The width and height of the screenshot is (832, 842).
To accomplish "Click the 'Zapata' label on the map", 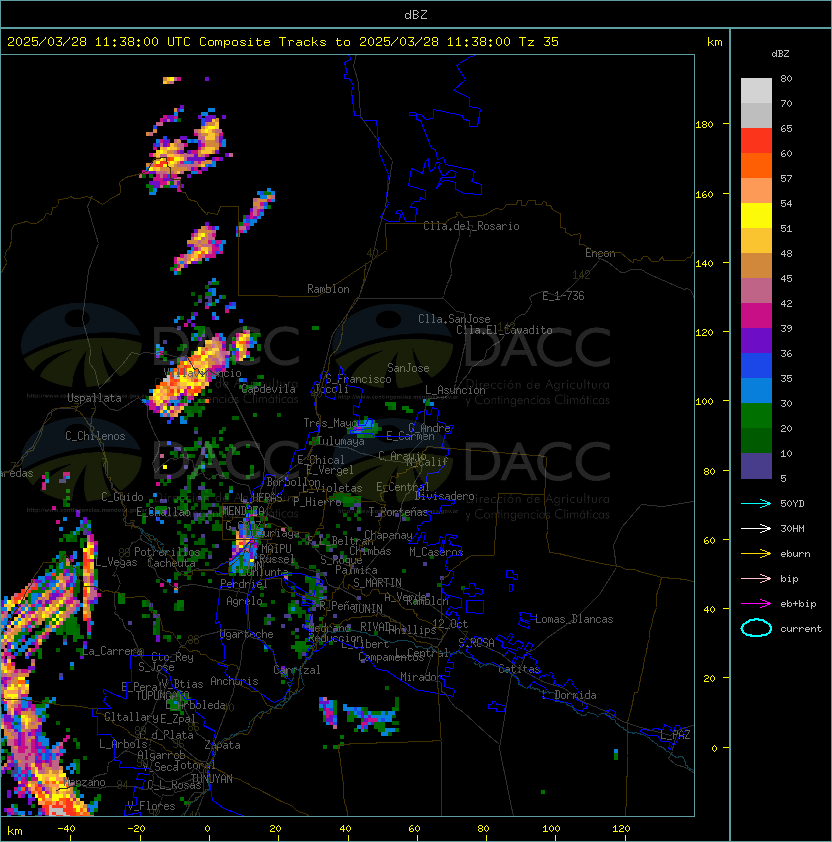I will pos(222,745).
